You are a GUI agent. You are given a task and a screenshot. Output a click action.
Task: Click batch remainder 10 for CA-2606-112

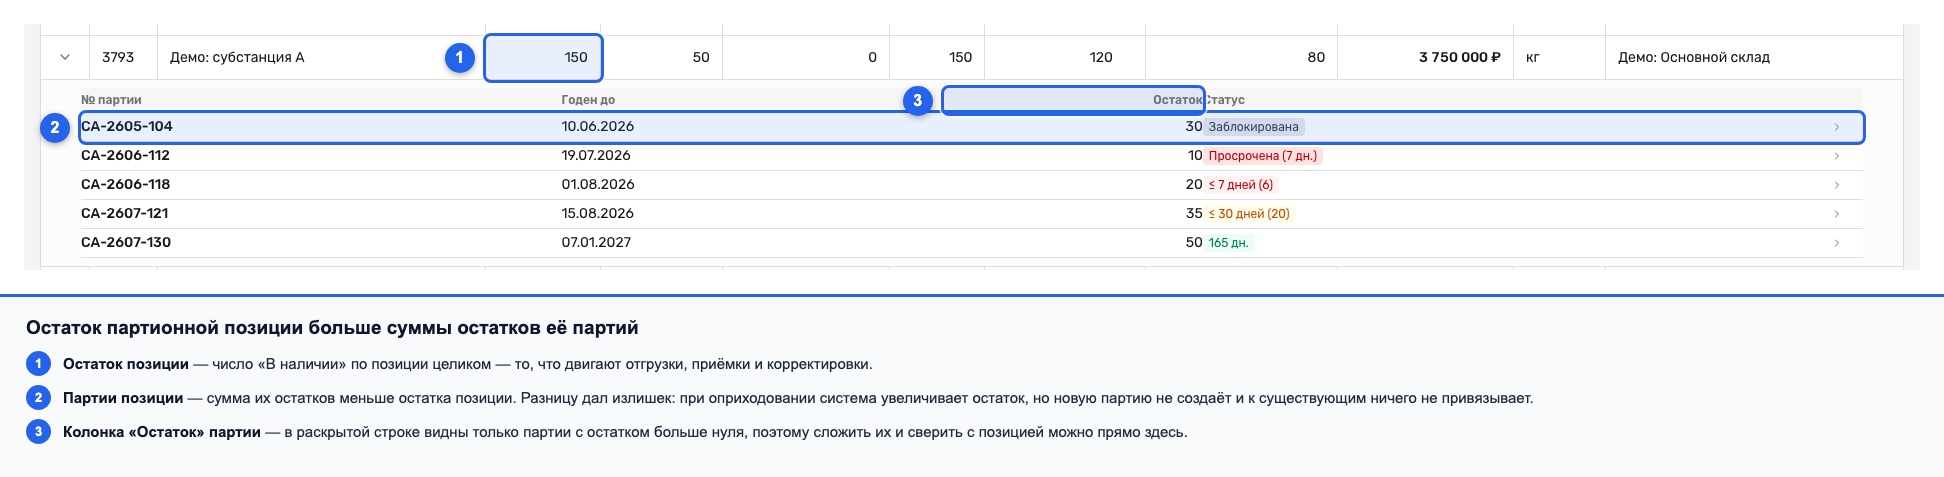(1195, 155)
